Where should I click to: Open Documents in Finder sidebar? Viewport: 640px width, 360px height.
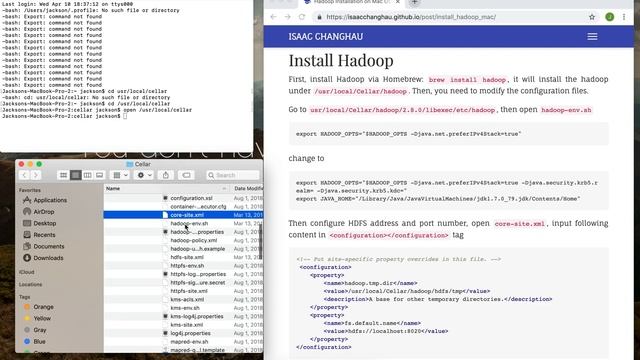[x=44, y=246]
